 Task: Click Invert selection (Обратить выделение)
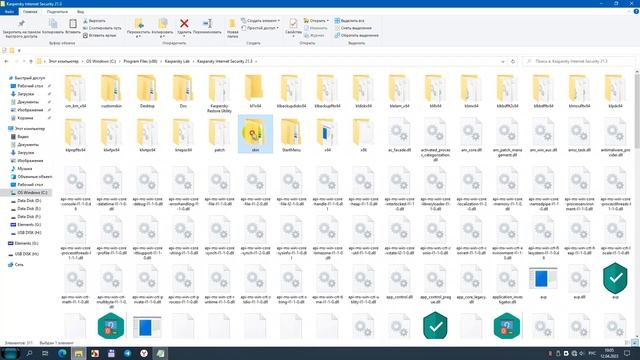coord(357,36)
